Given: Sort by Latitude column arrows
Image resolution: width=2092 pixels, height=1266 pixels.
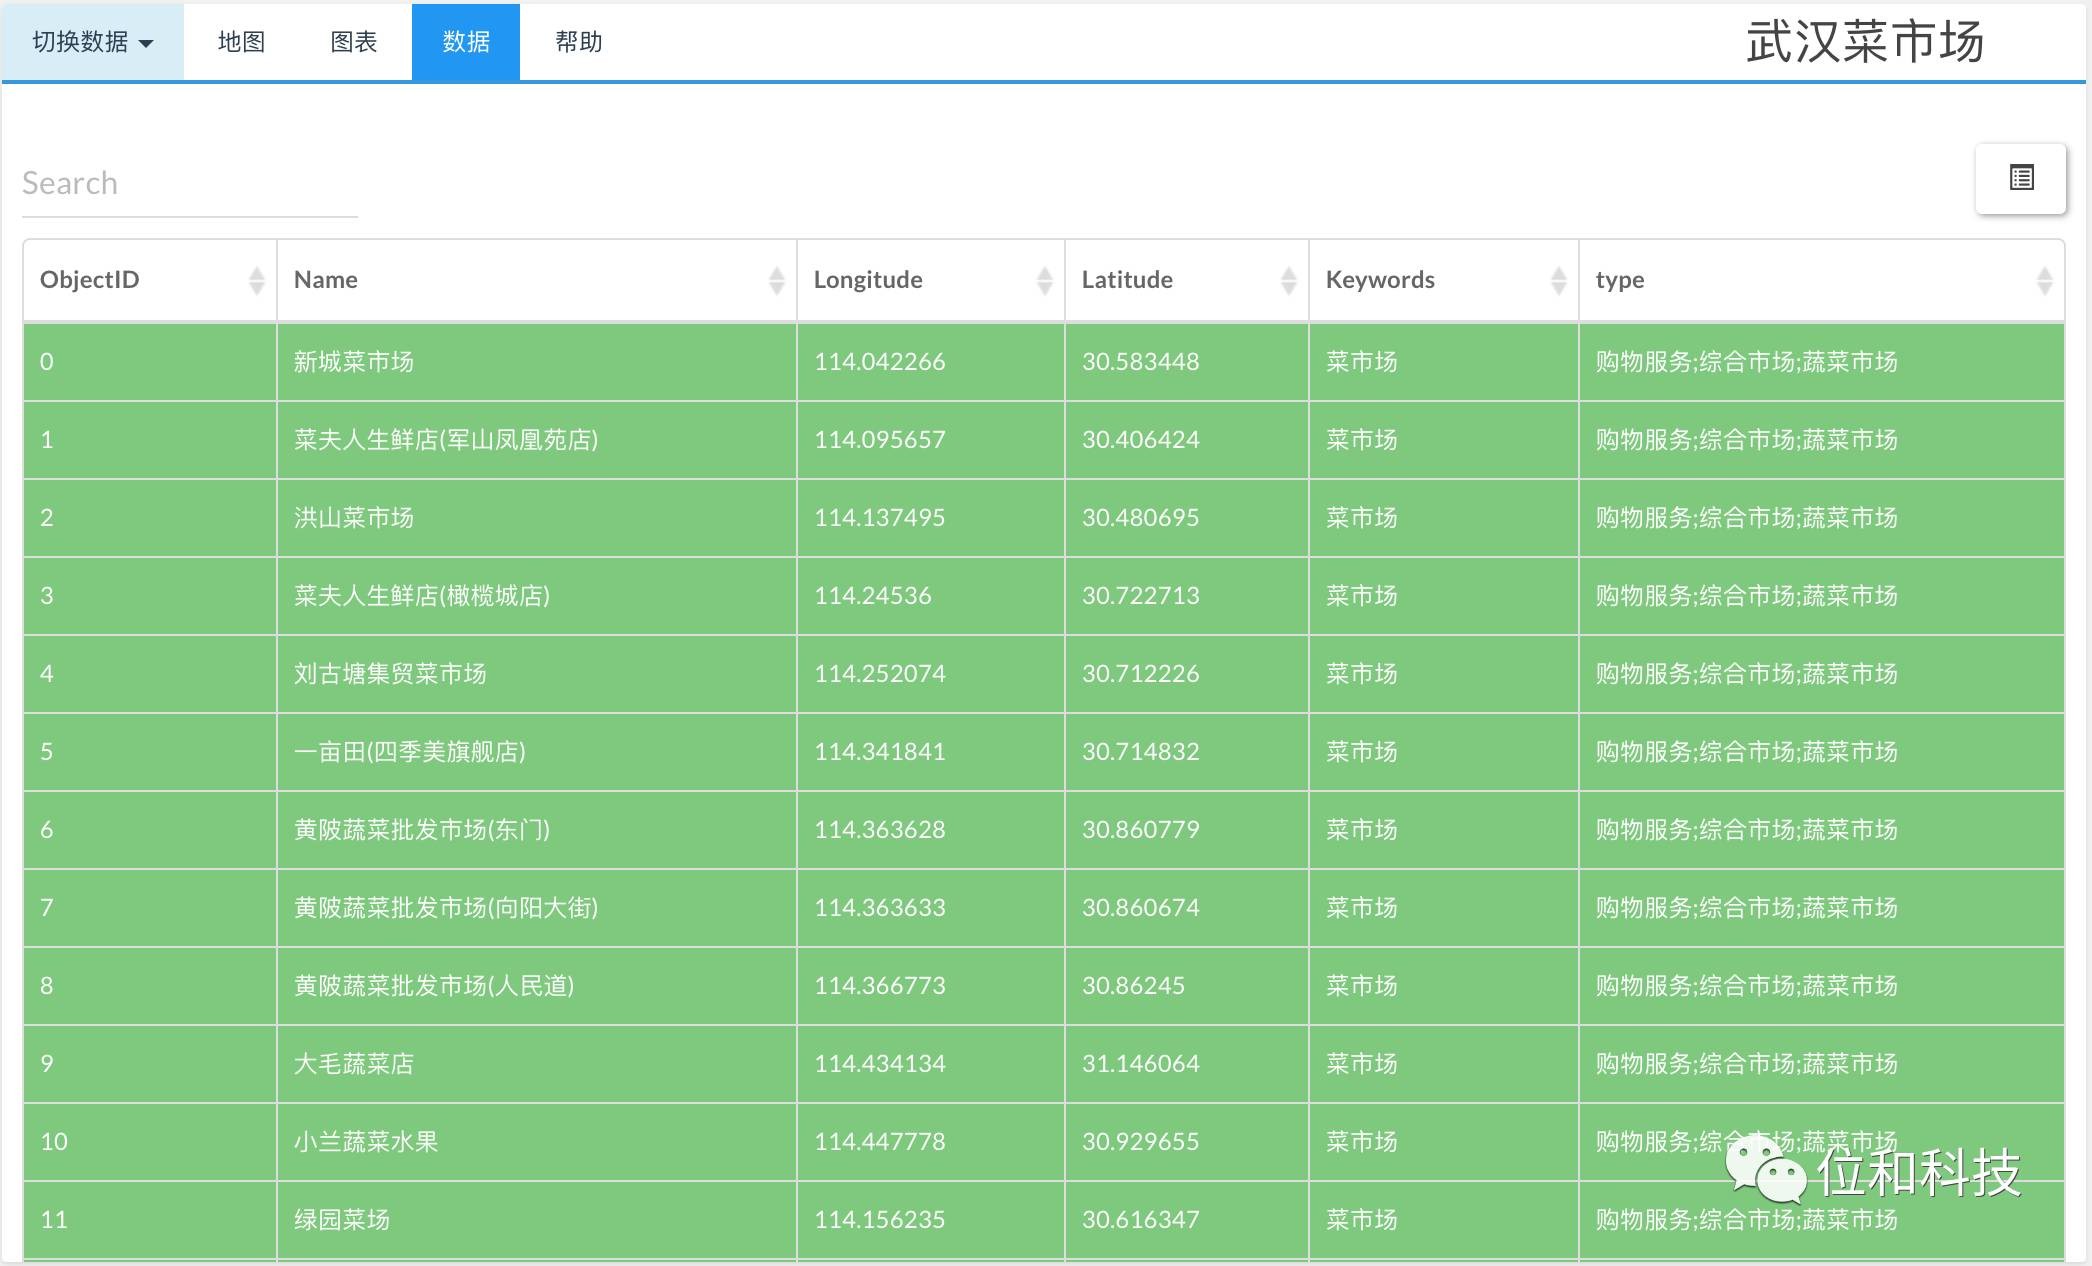Looking at the screenshot, I should [1289, 281].
